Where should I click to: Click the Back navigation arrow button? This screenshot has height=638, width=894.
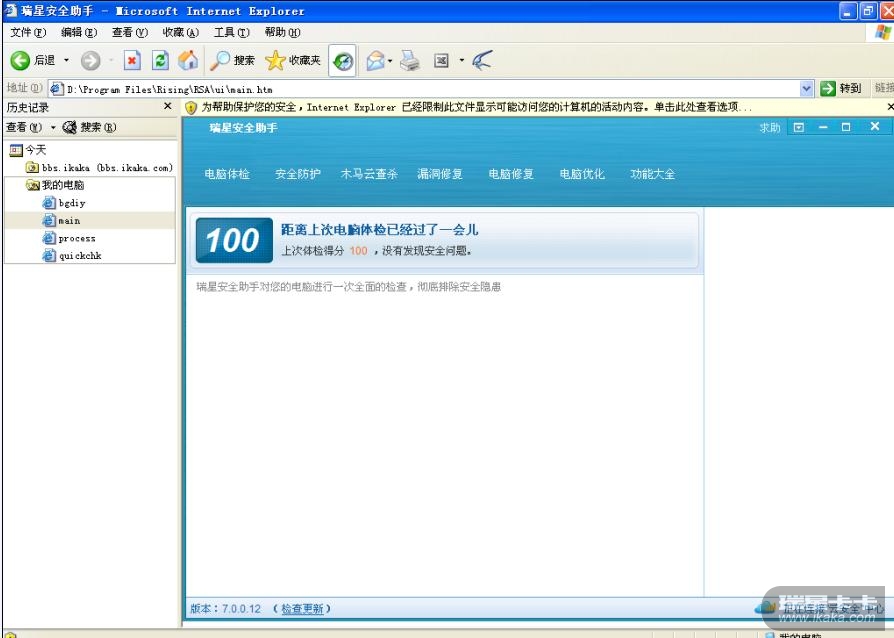(20, 61)
